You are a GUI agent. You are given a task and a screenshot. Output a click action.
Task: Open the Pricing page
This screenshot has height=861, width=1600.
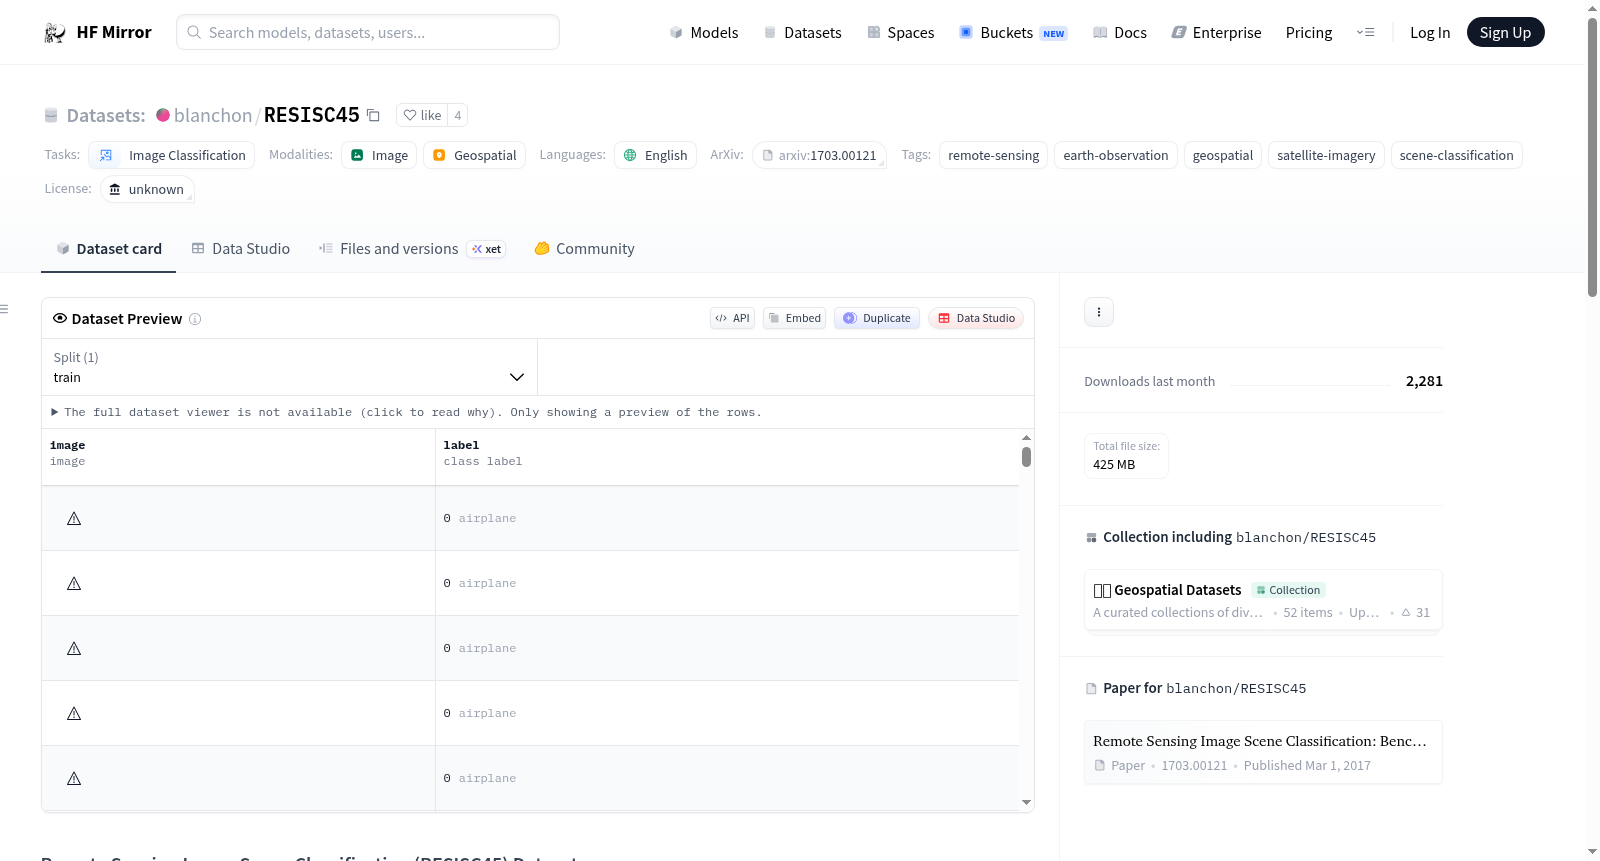[x=1309, y=33]
